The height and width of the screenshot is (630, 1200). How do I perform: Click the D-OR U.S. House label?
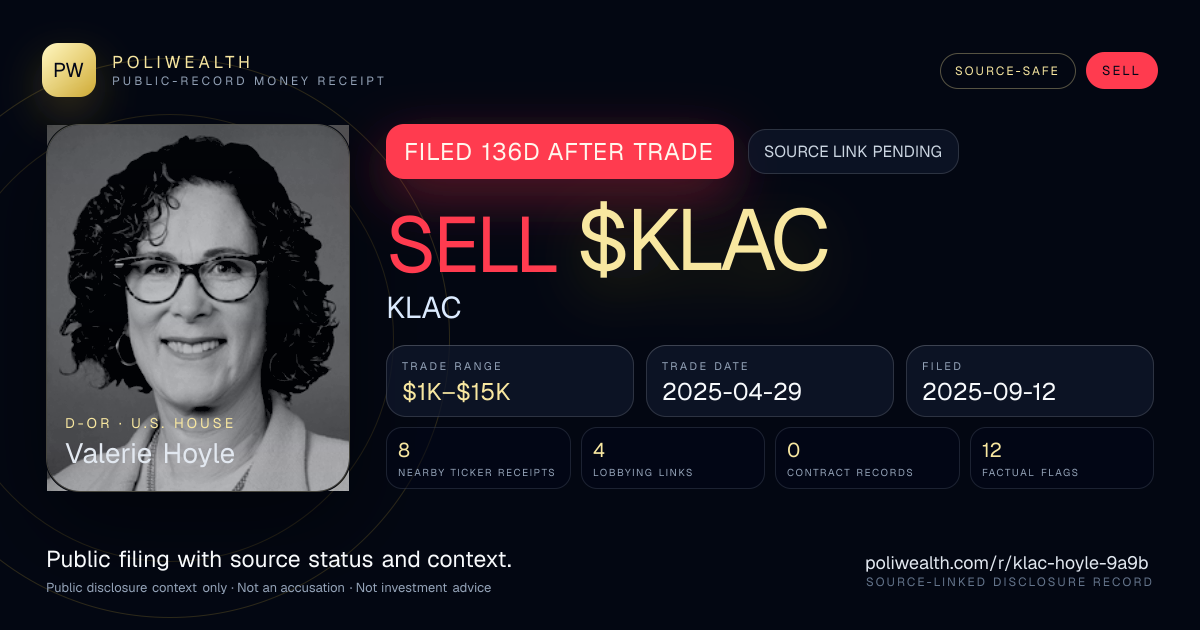pyautogui.click(x=150, y=424)
